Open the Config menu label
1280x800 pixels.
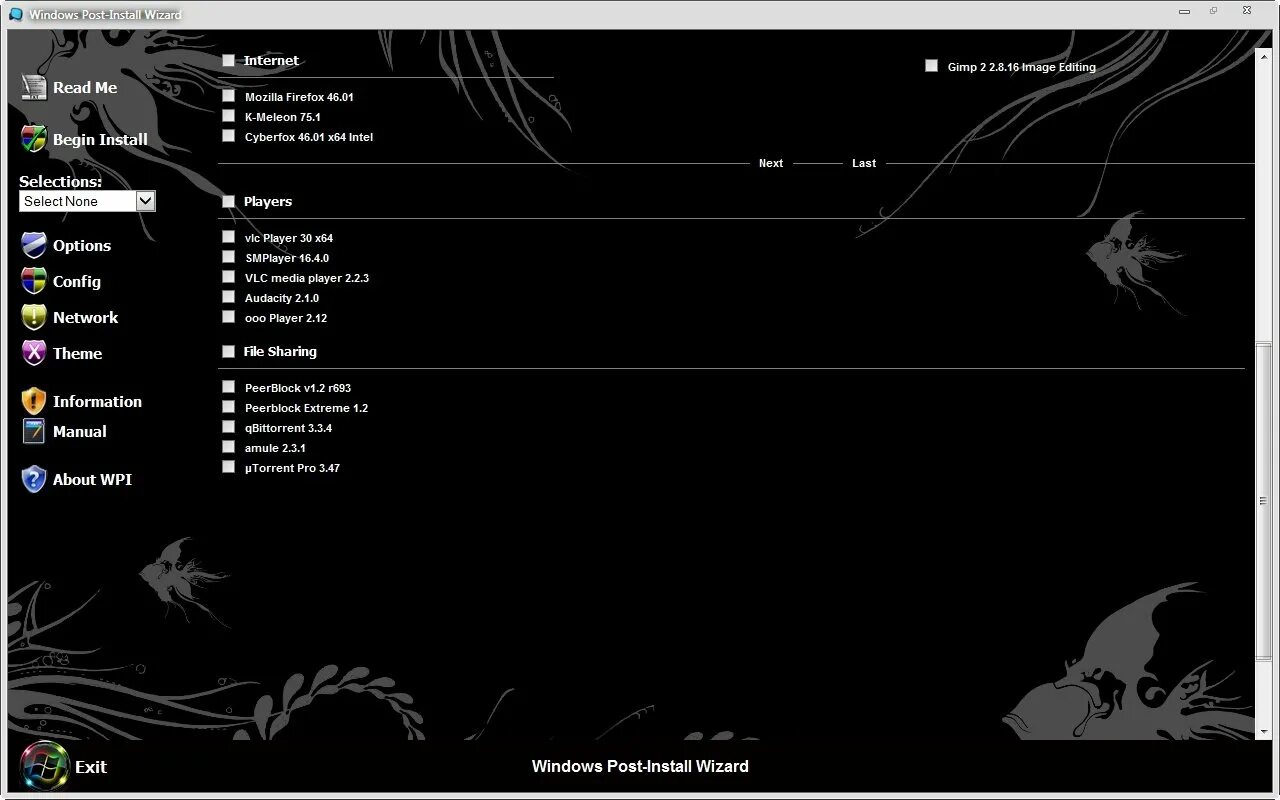click(x=77, y=282)
